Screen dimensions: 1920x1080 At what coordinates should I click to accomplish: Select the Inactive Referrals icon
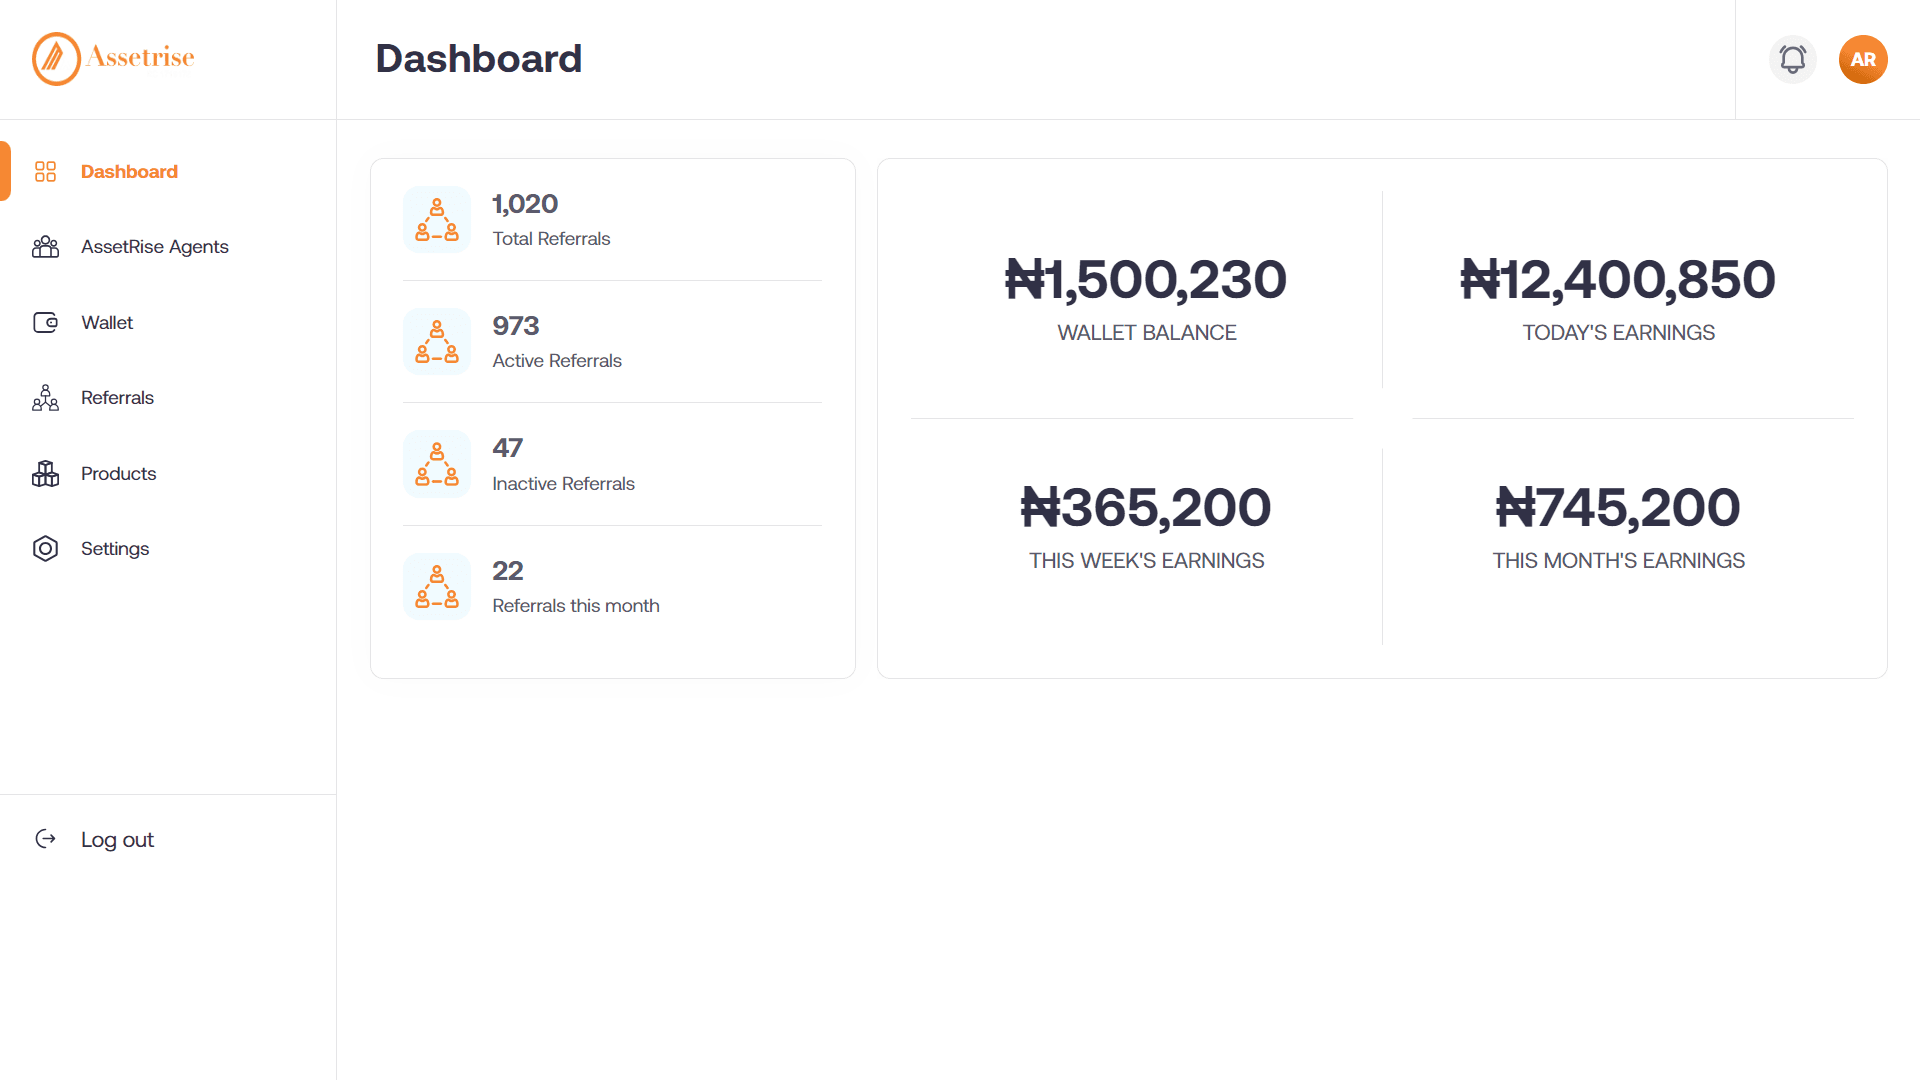point(436,463)
